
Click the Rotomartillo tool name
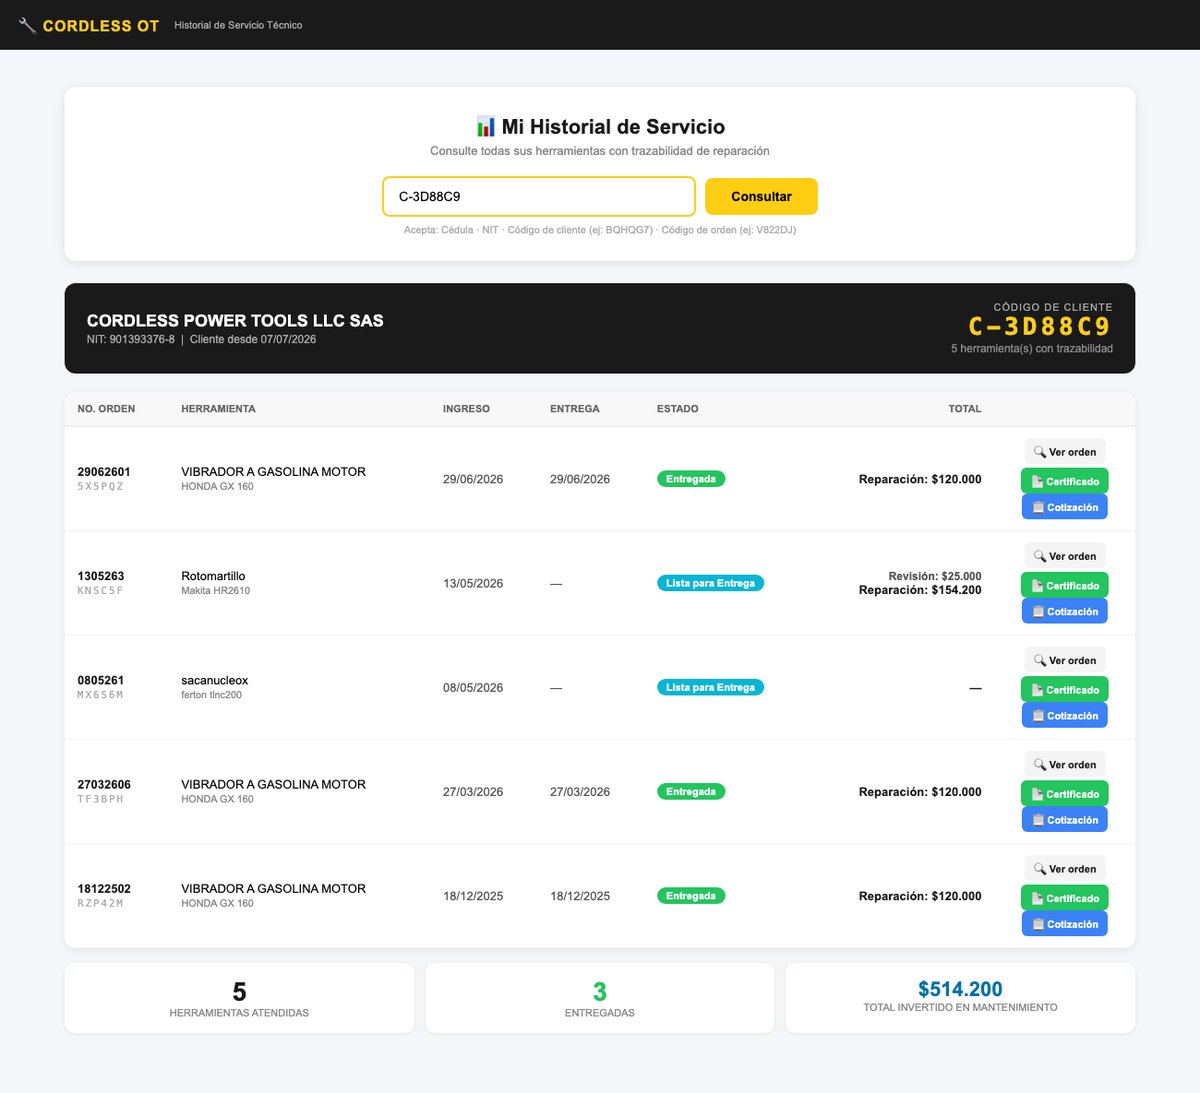(213, 576)
